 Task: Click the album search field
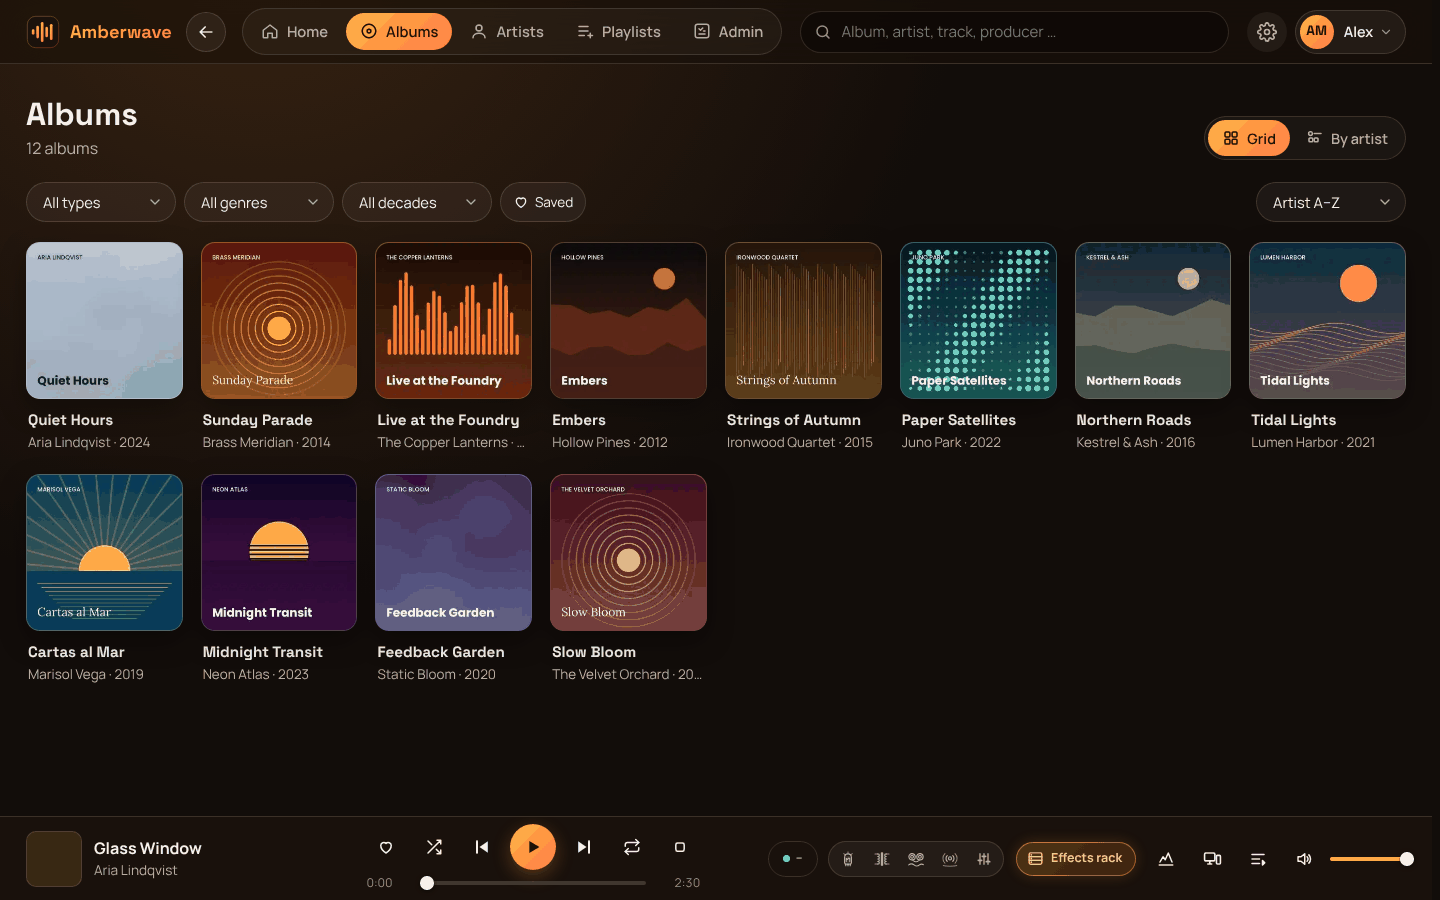[x=1014, y=32]
